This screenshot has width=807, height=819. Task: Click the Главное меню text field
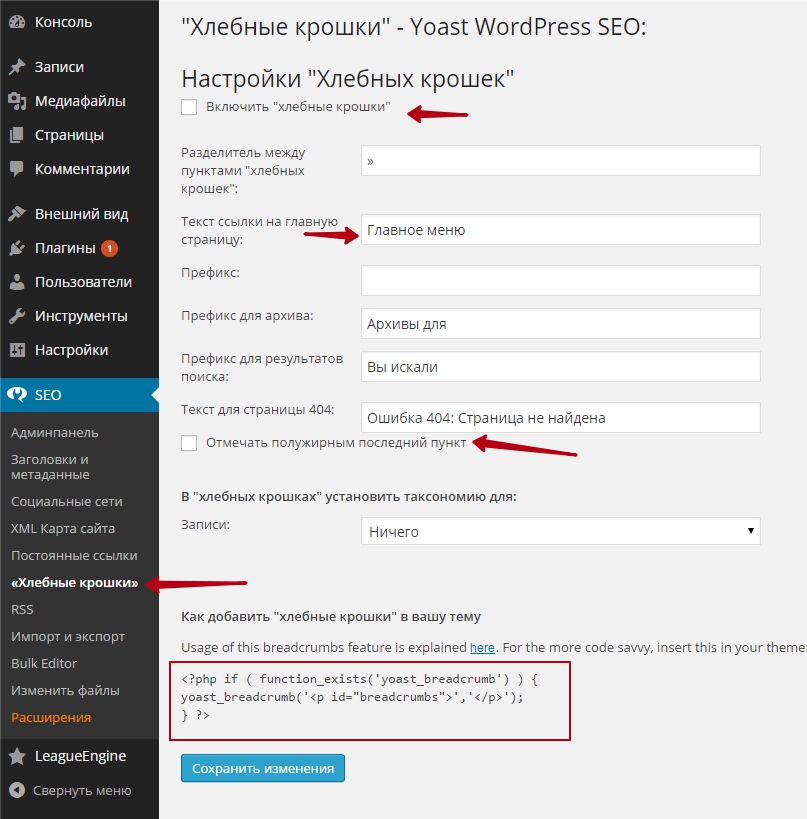tap(560, 230)
